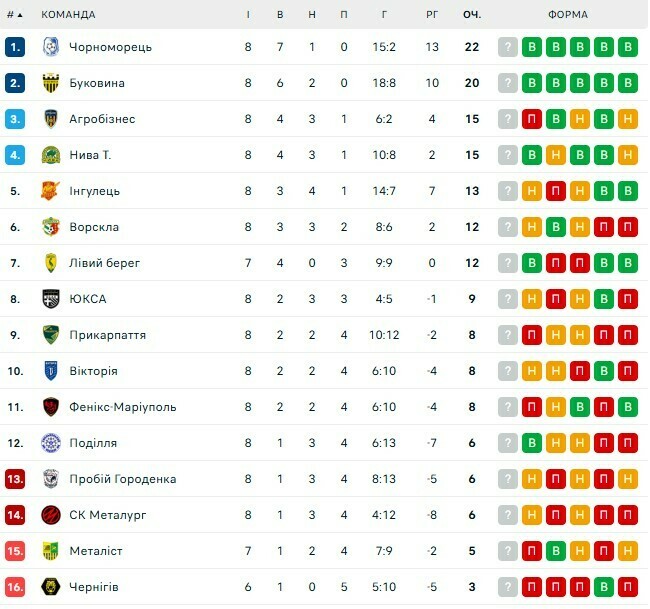Click the rank 1 position badge
The height and width of the screenshot is (609, 650).
pyautogui.click(x=15, y=47)
